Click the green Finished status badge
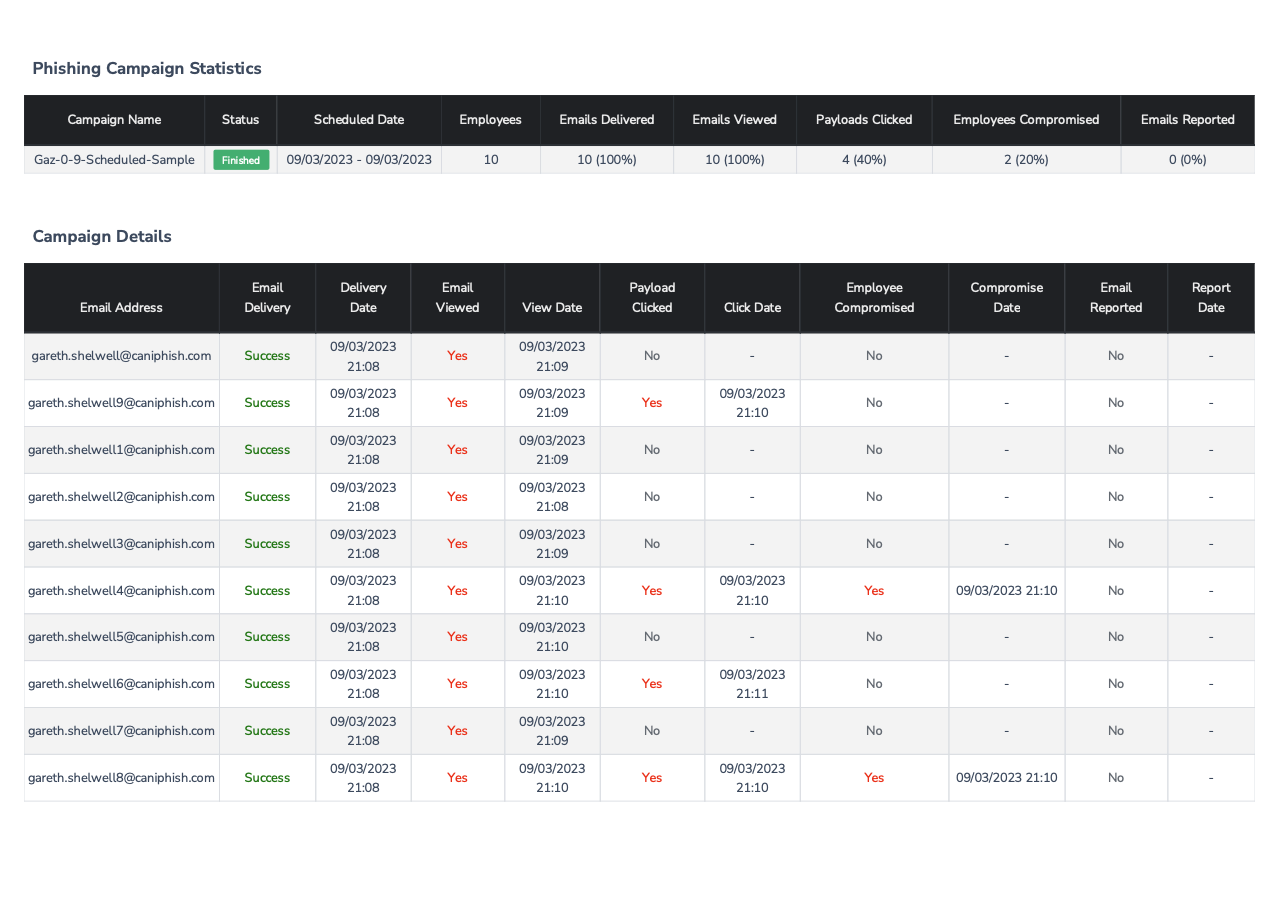The width and height of the screenshot is (1280, 901). (x=241, y=160)
